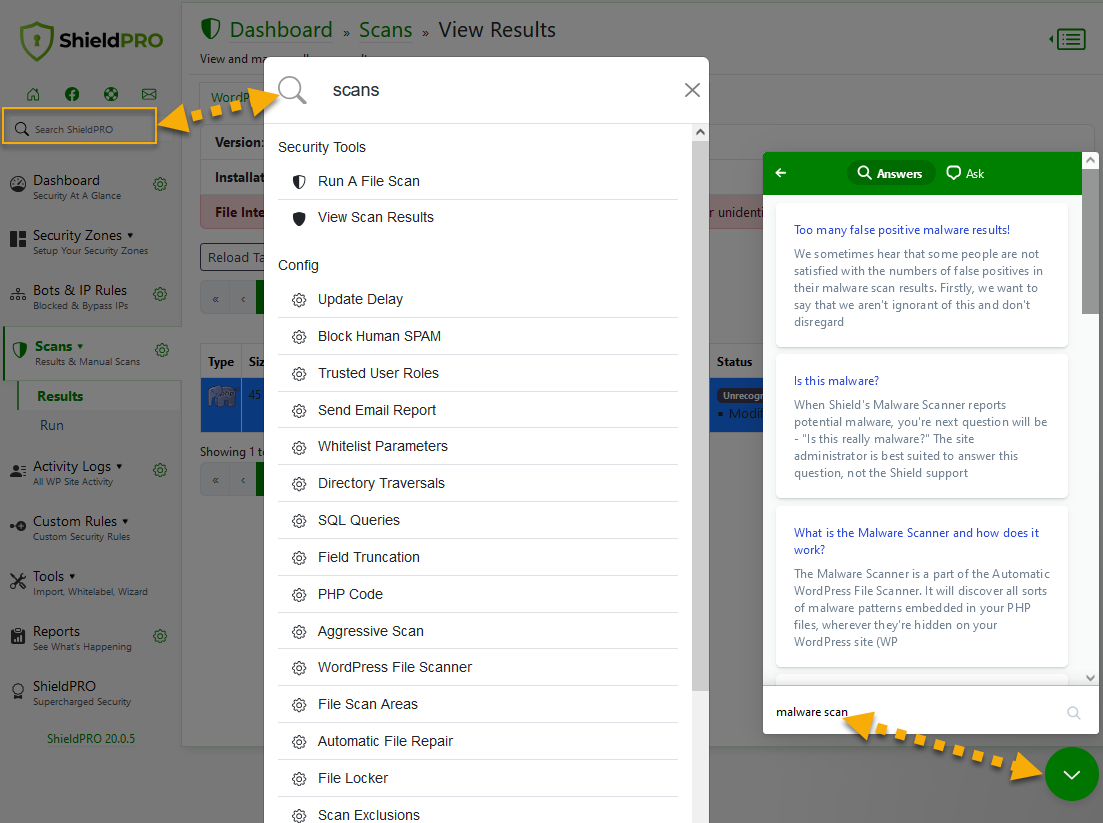The image size is (1103, 823).
Task: Click the Scans breadcrumb link
Action: click(x=385, y=30)
